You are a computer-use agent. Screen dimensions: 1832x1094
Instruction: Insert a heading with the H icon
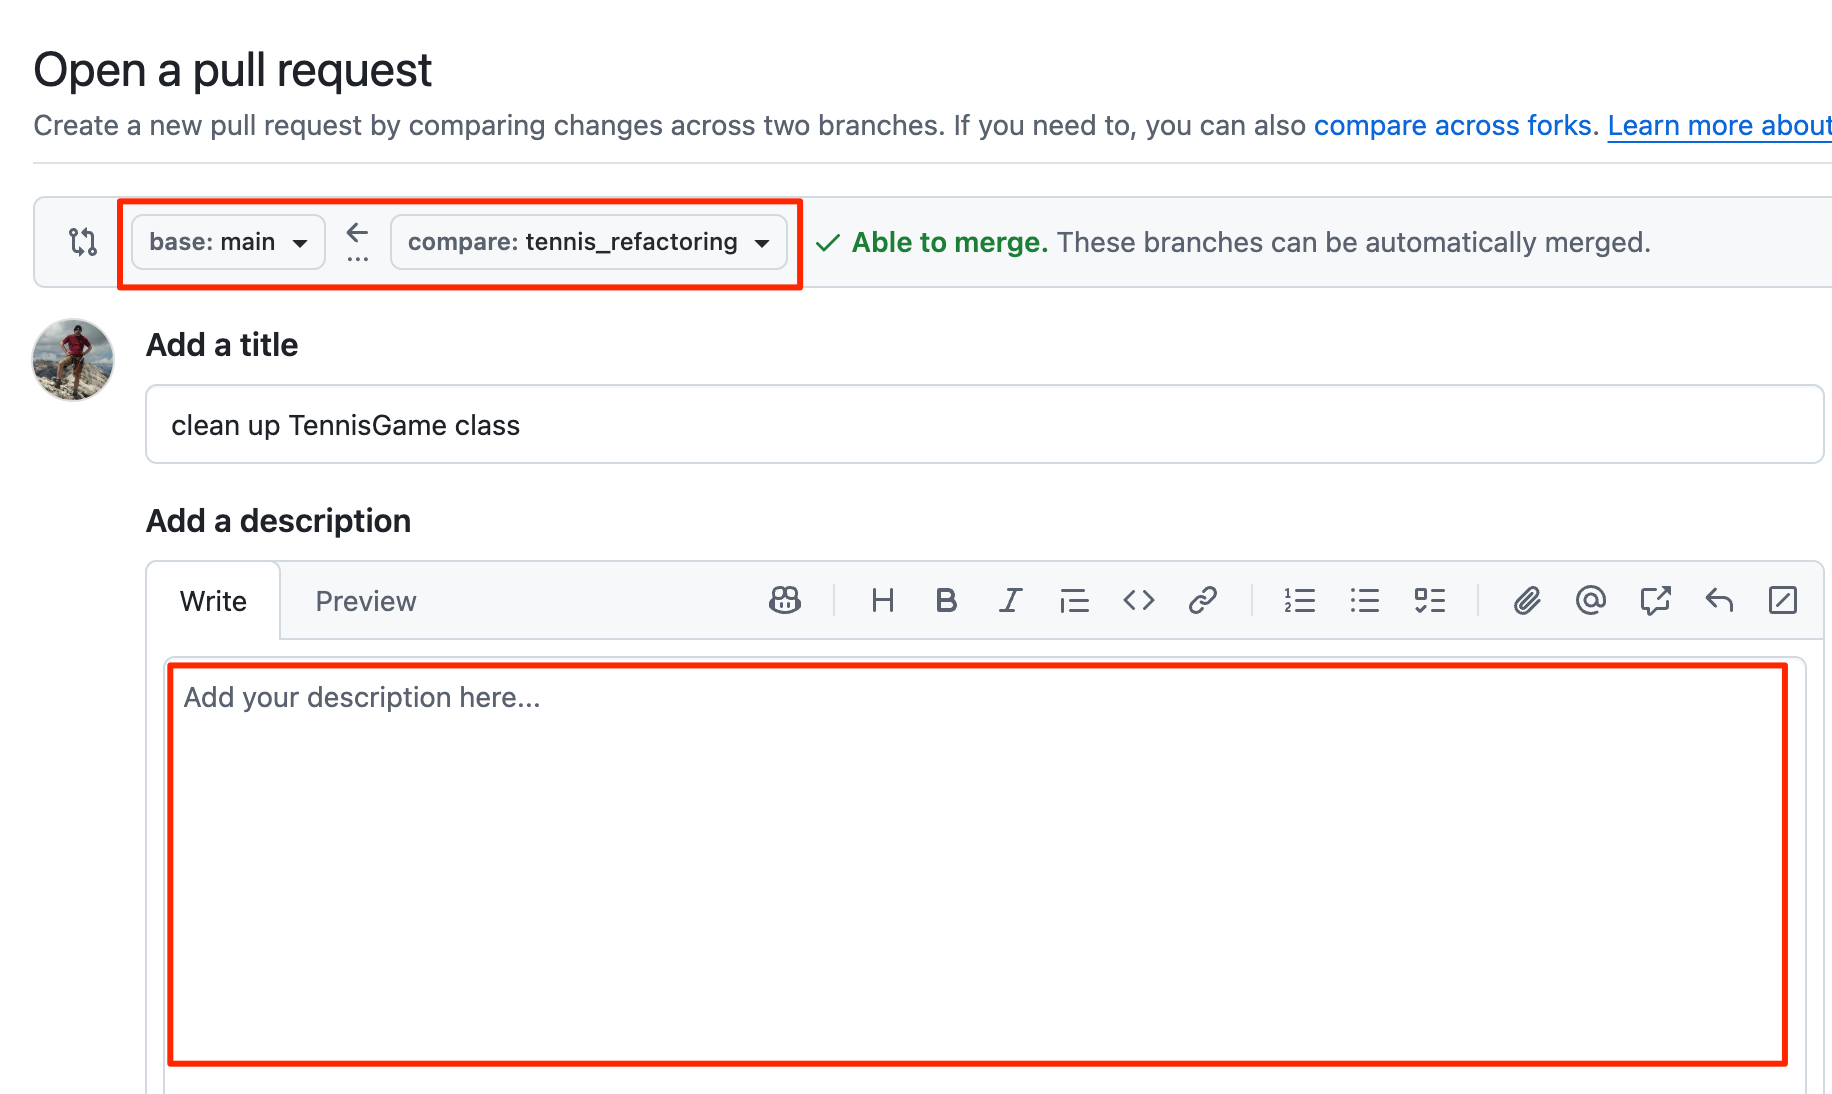[x=882, y=600]
